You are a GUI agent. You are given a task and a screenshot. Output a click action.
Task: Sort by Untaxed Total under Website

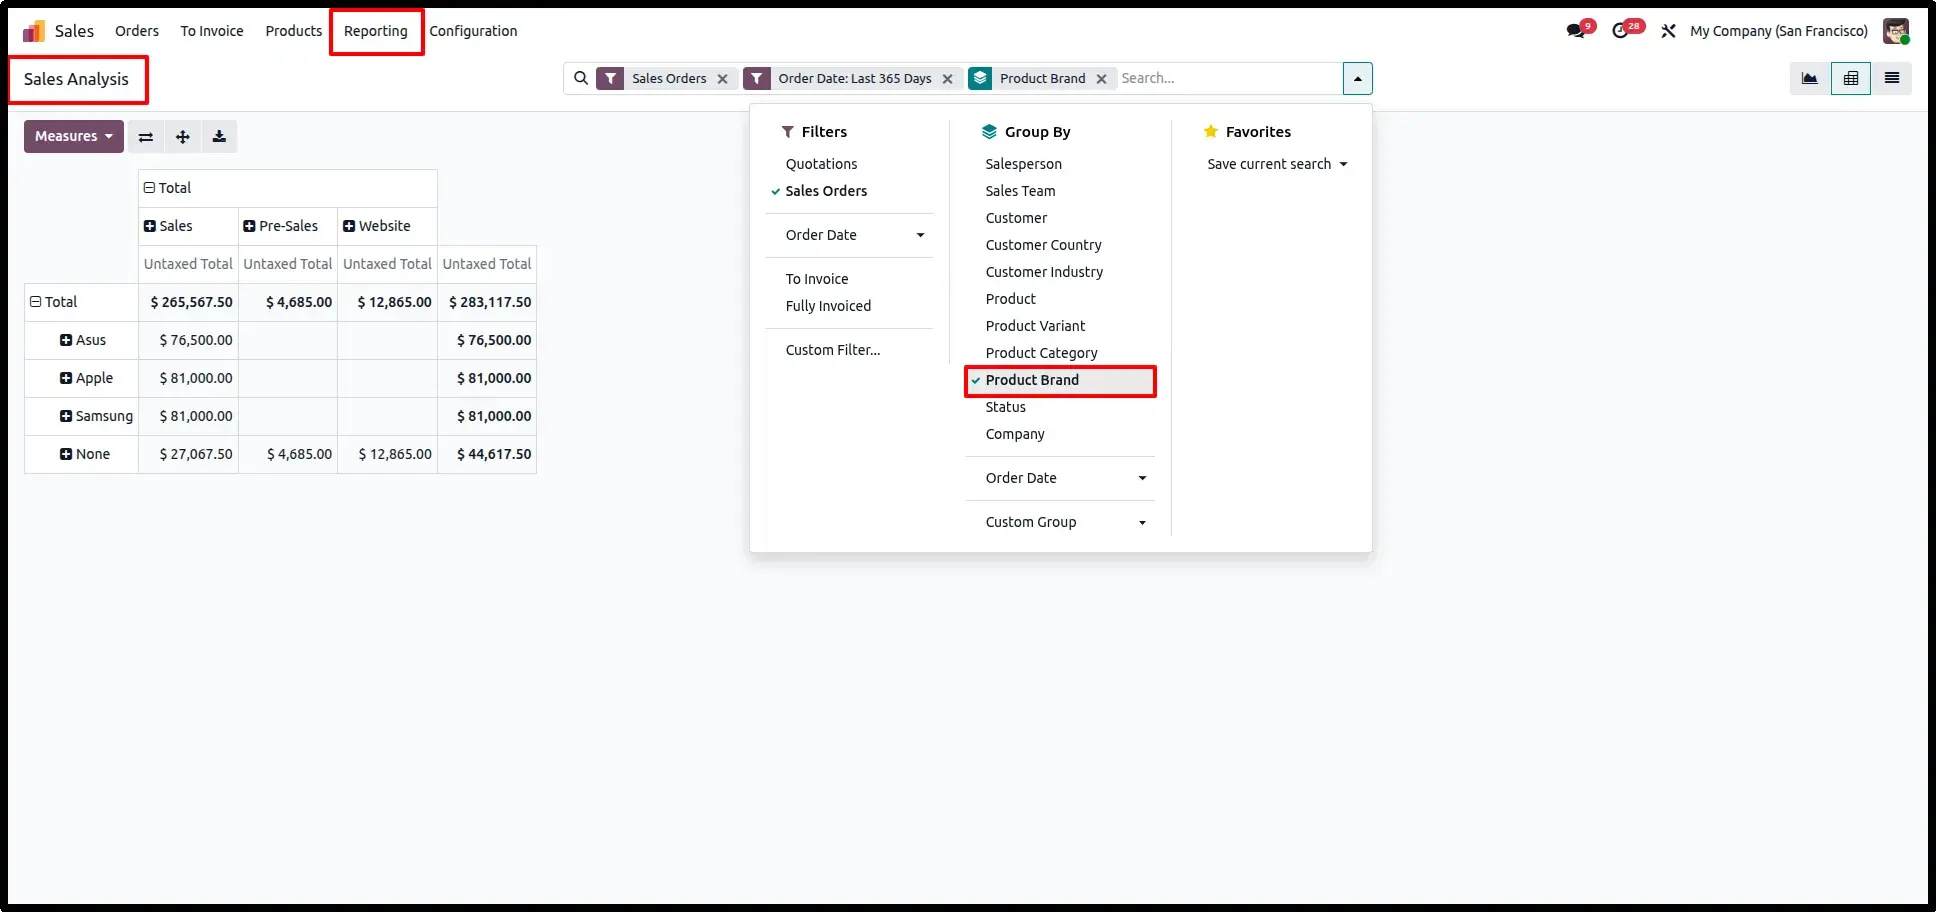387,264
